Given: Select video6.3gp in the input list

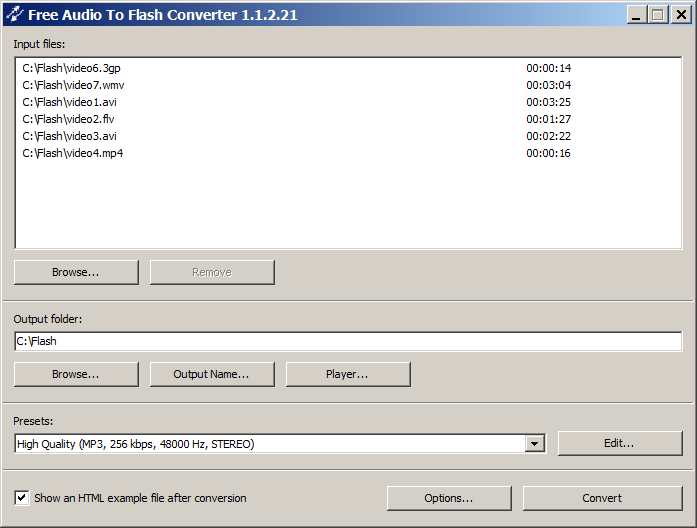Looking at the screenshot, I should coord(72,68).
